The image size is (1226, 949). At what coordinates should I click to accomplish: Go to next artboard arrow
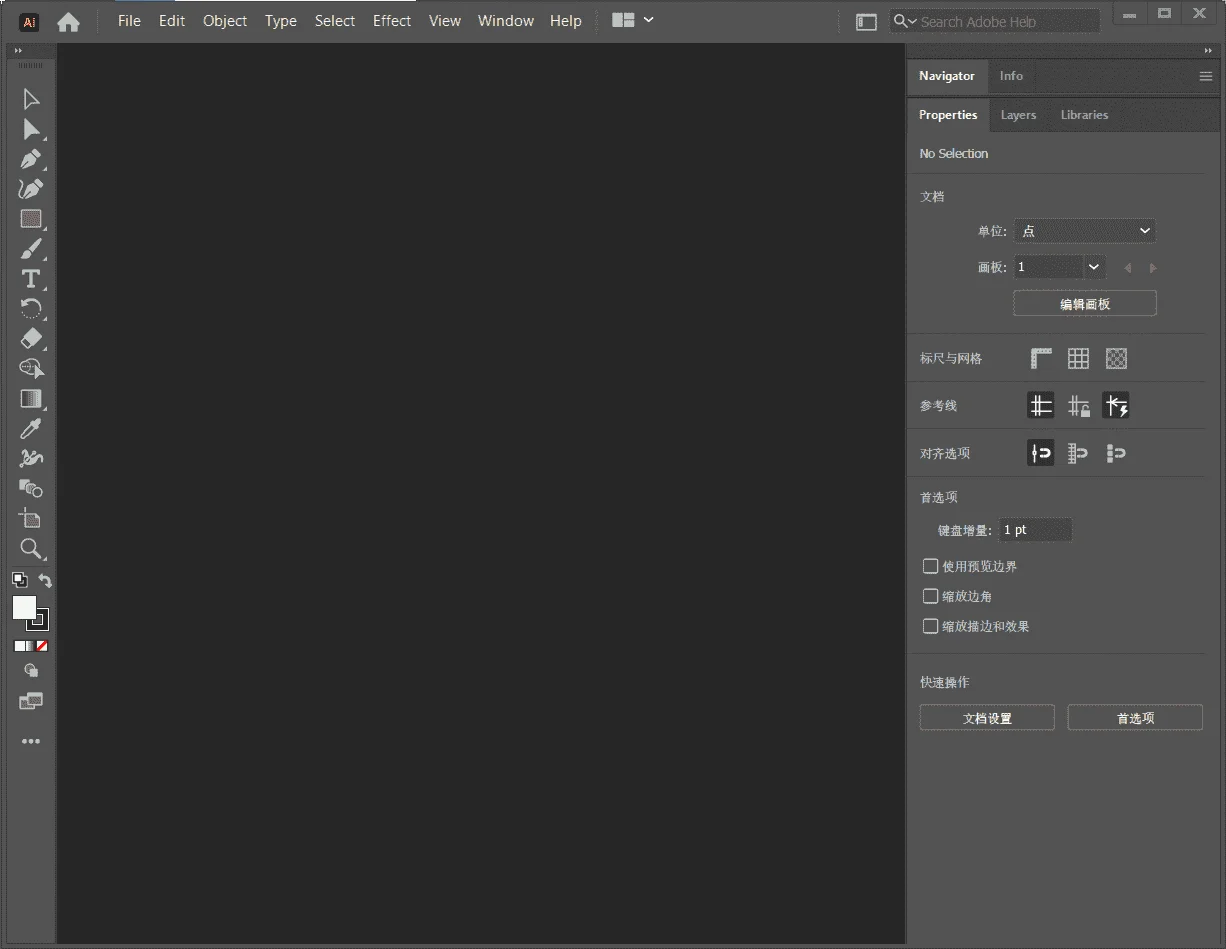1153,268
